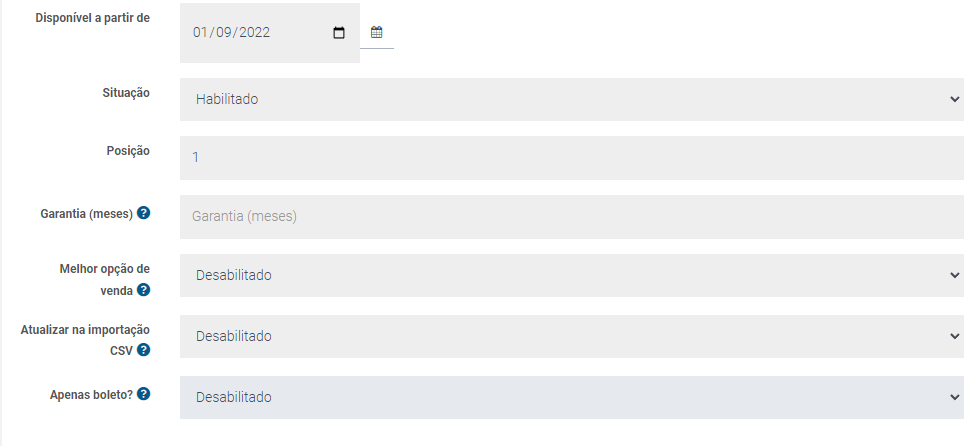Viewport: 978px width, 446px height.
Task: Click the Posição input field
Action: tap(571, 158)
